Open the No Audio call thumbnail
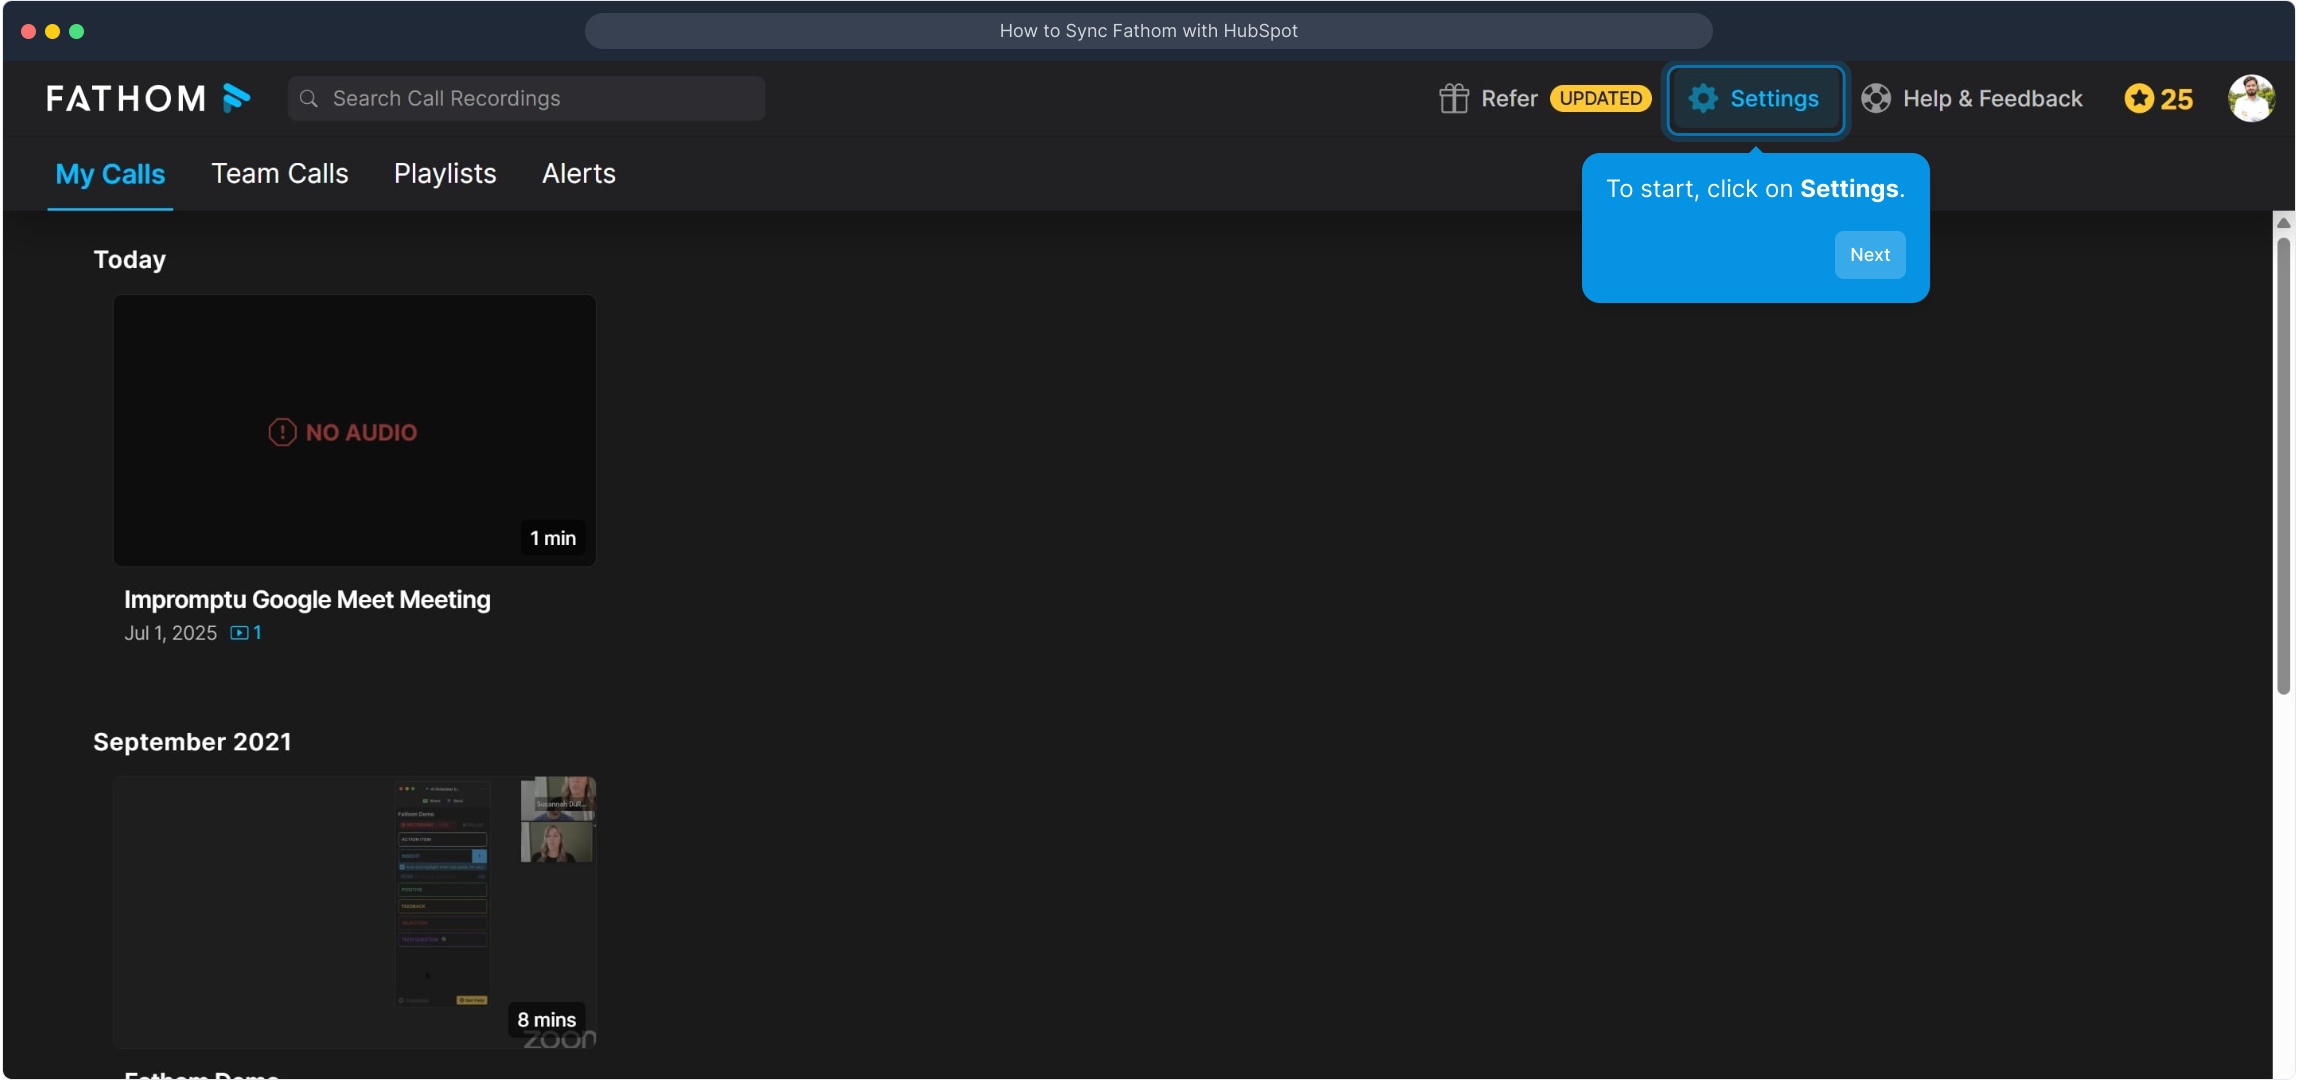 pyautogui.click(x=355, y=430)
